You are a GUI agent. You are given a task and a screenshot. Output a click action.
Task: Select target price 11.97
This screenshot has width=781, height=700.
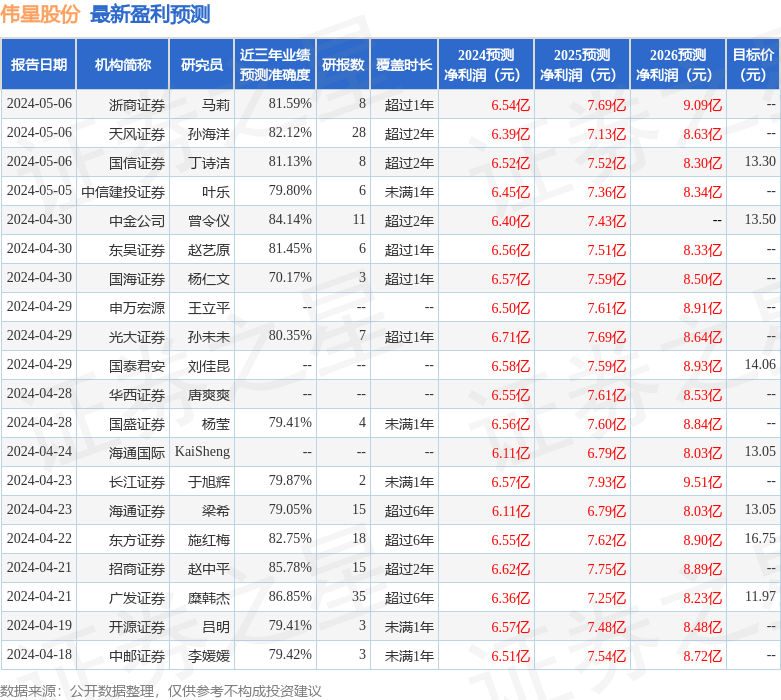(760, 596)
